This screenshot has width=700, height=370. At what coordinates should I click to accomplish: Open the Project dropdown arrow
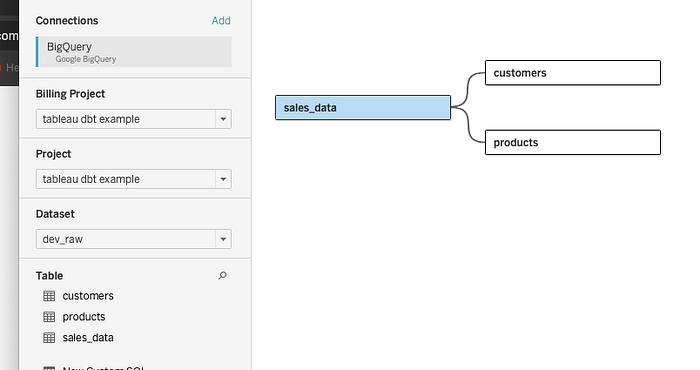point(223,179)
